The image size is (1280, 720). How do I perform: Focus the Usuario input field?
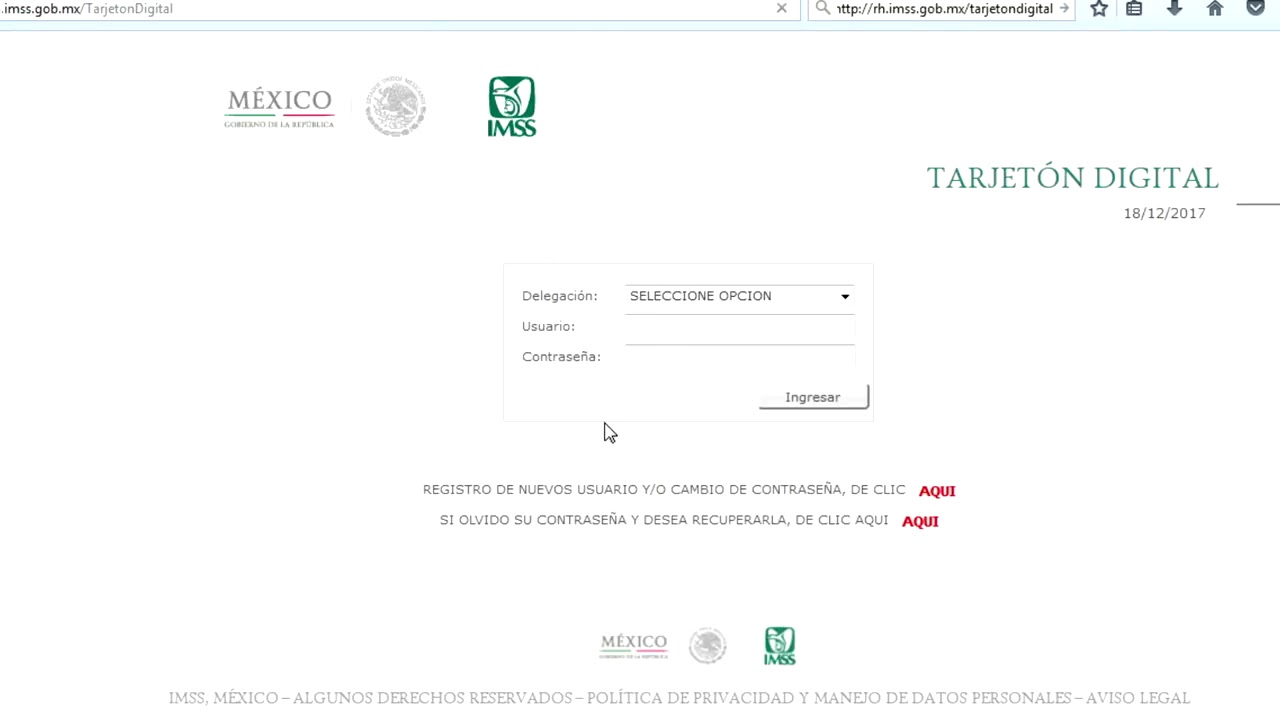click(739, 328)
